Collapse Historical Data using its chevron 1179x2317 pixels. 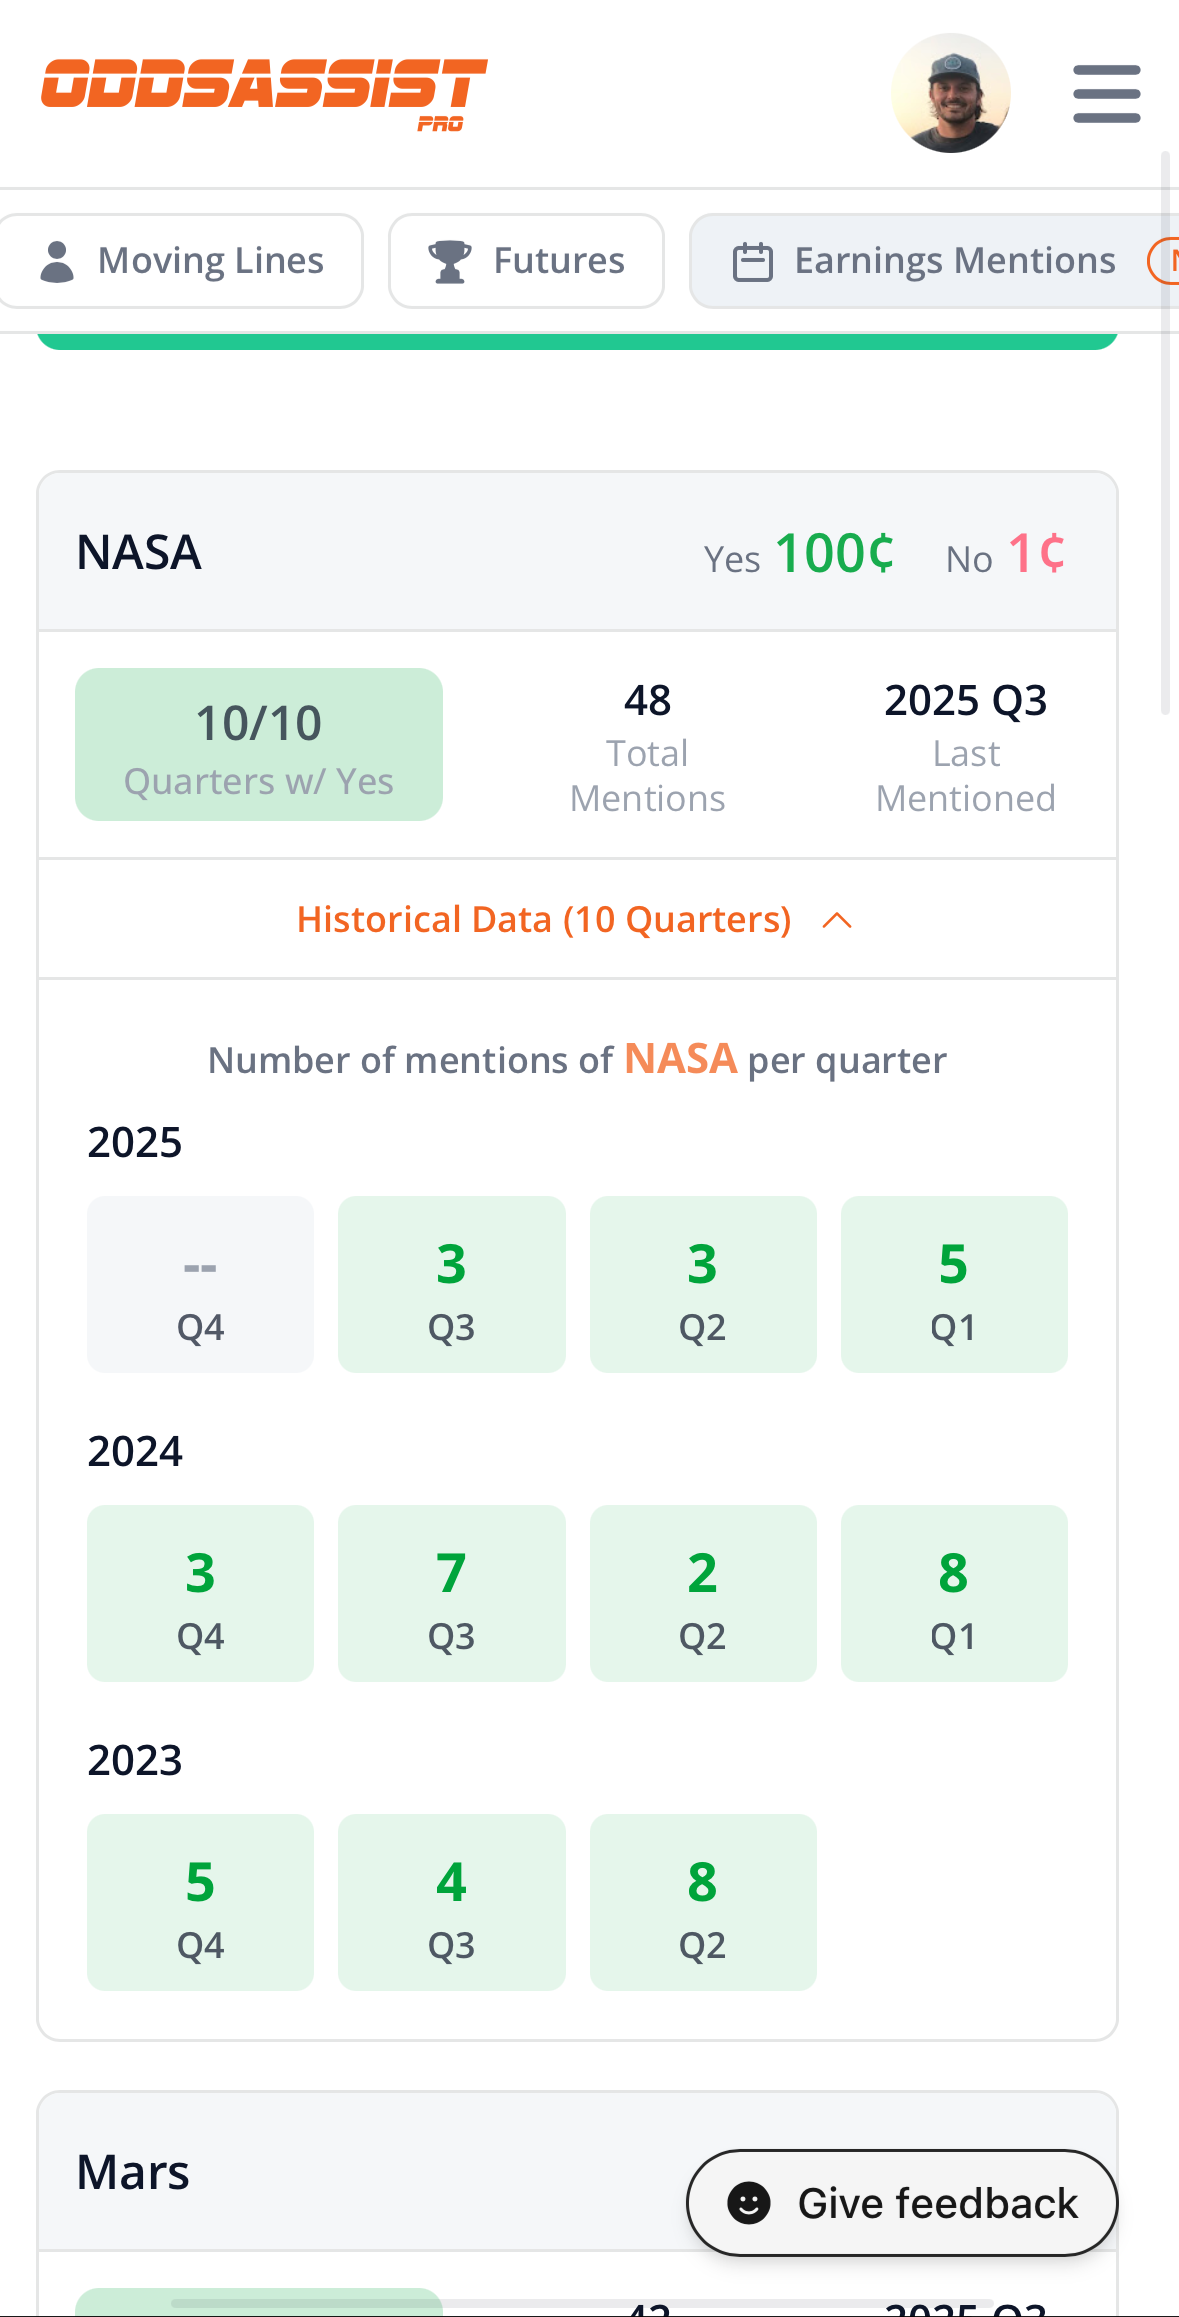pyautogui.click(x=839, y=919)
